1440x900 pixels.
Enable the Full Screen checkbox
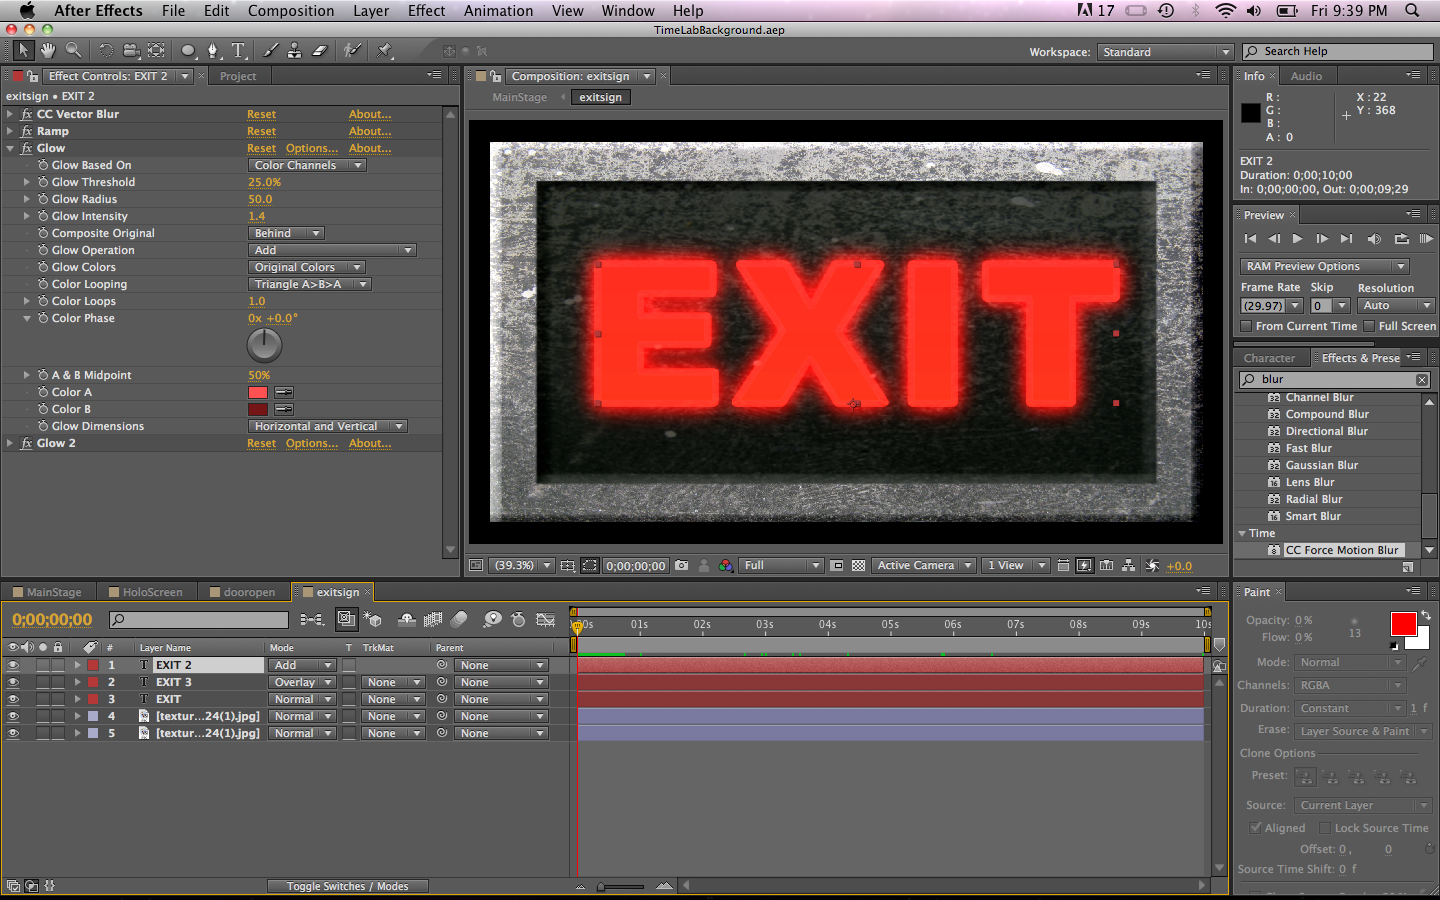coord(1369,326)
